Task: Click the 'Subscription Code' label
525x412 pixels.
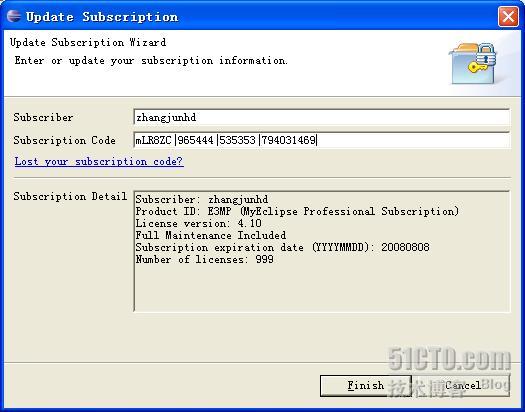Action: click(x=65, y=140)
